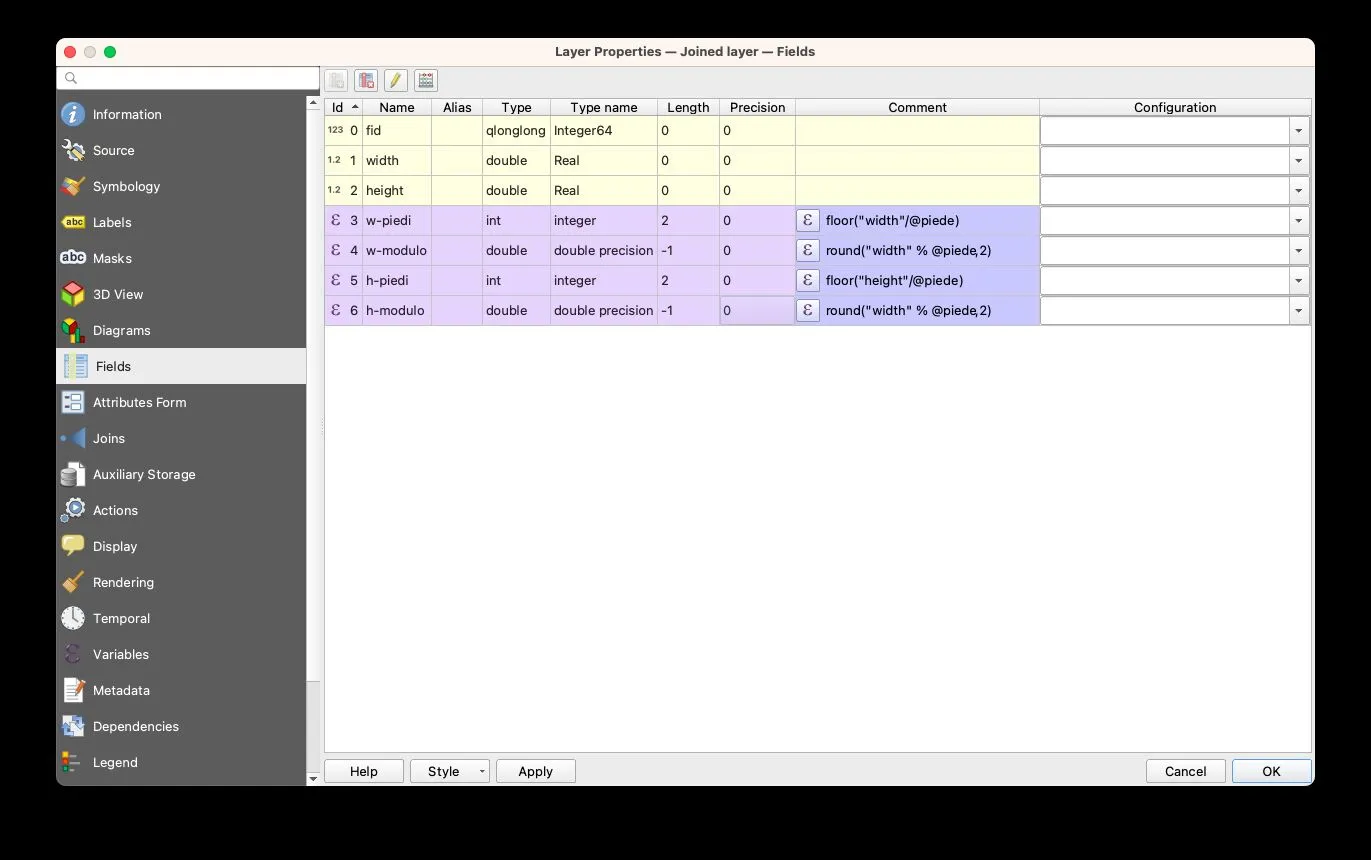The width and height of the screenshot is (1371, 860).
Task: Open Configuration dropdown for the w-modulo row
Action: pos(1298,251)
